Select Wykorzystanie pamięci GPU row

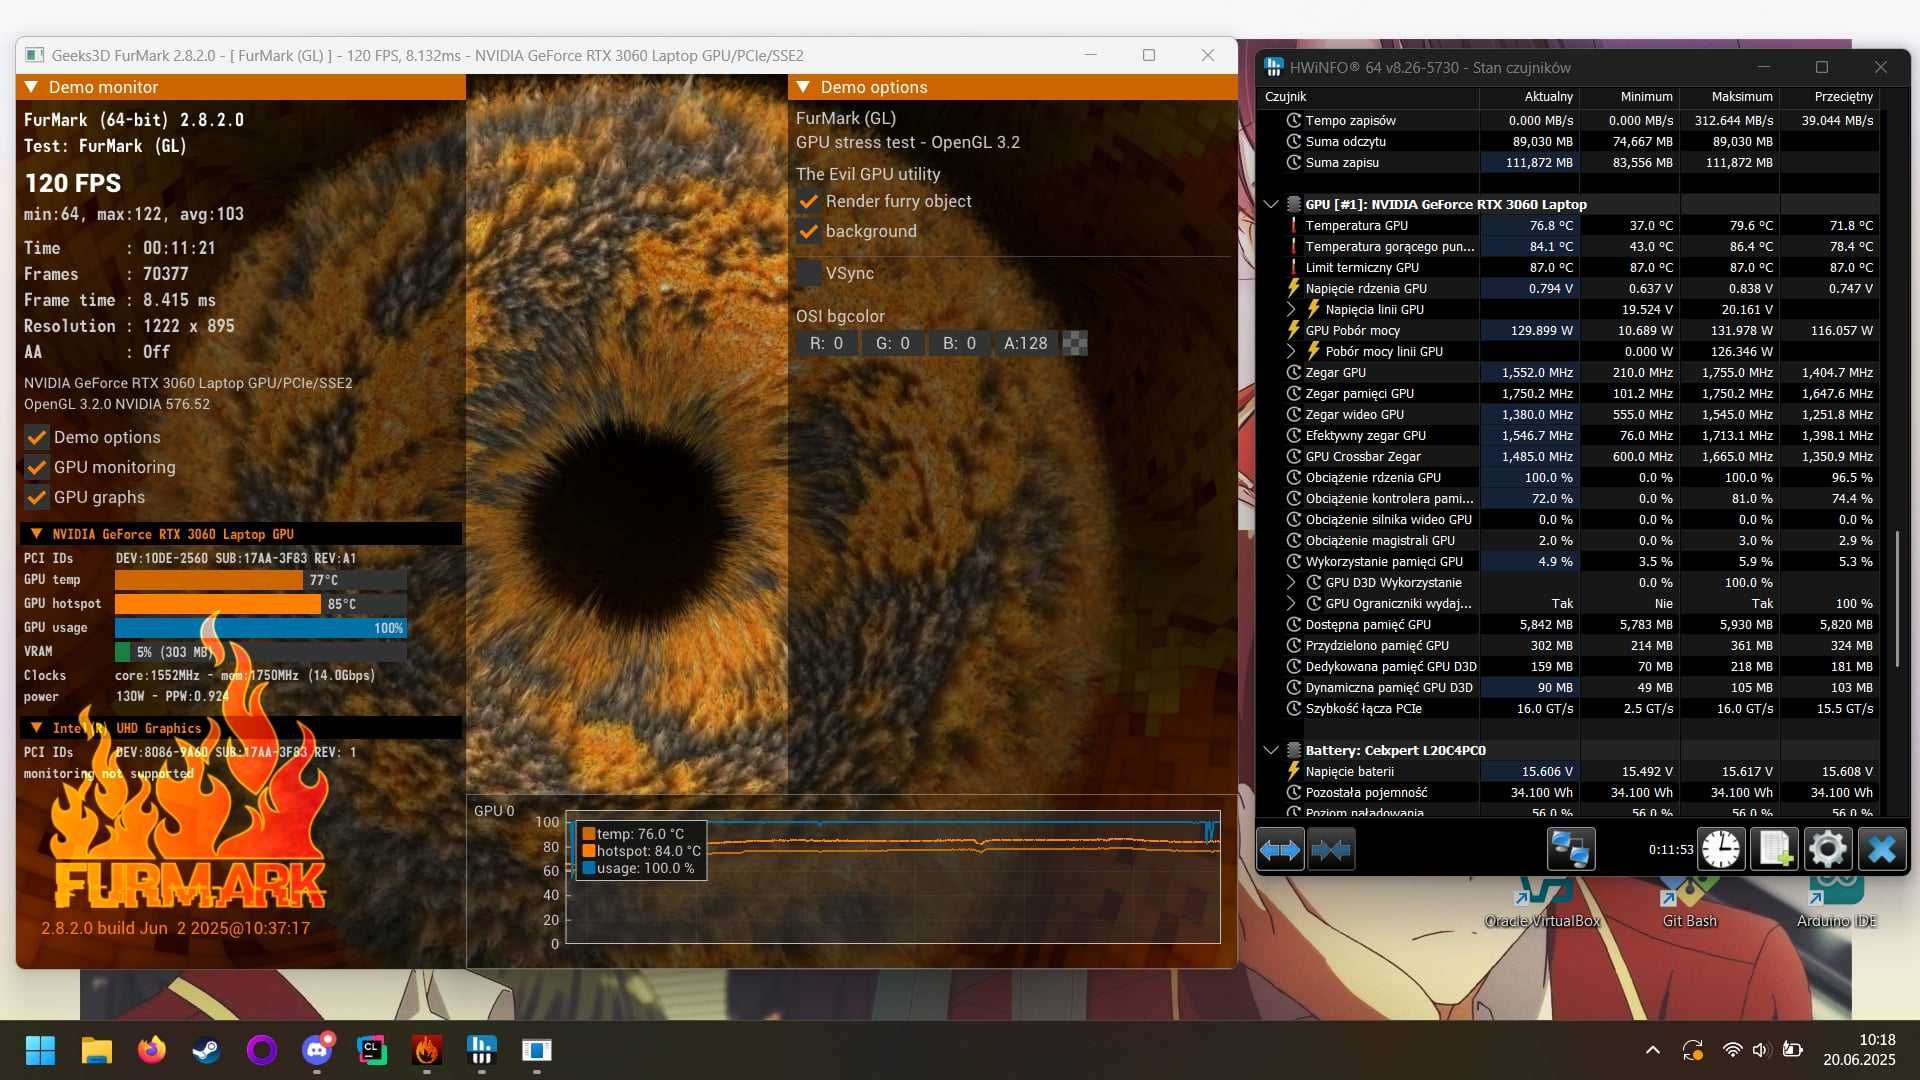pyautogui.click(x=1569, y=561)
